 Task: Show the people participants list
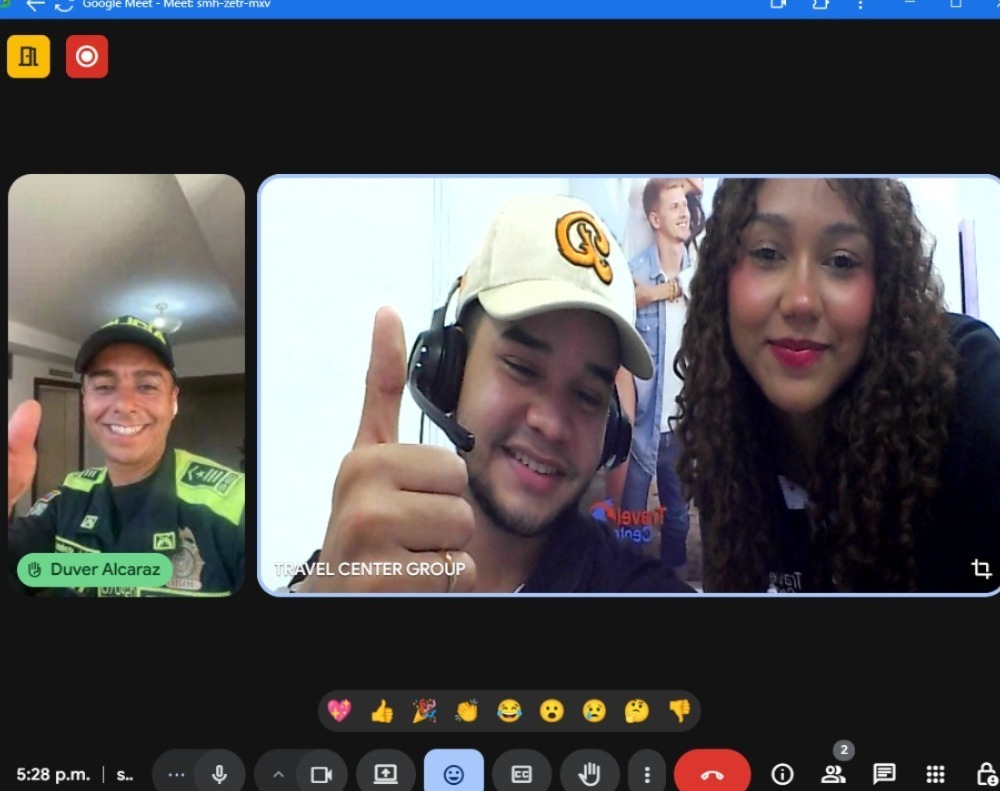coord(833,774)
